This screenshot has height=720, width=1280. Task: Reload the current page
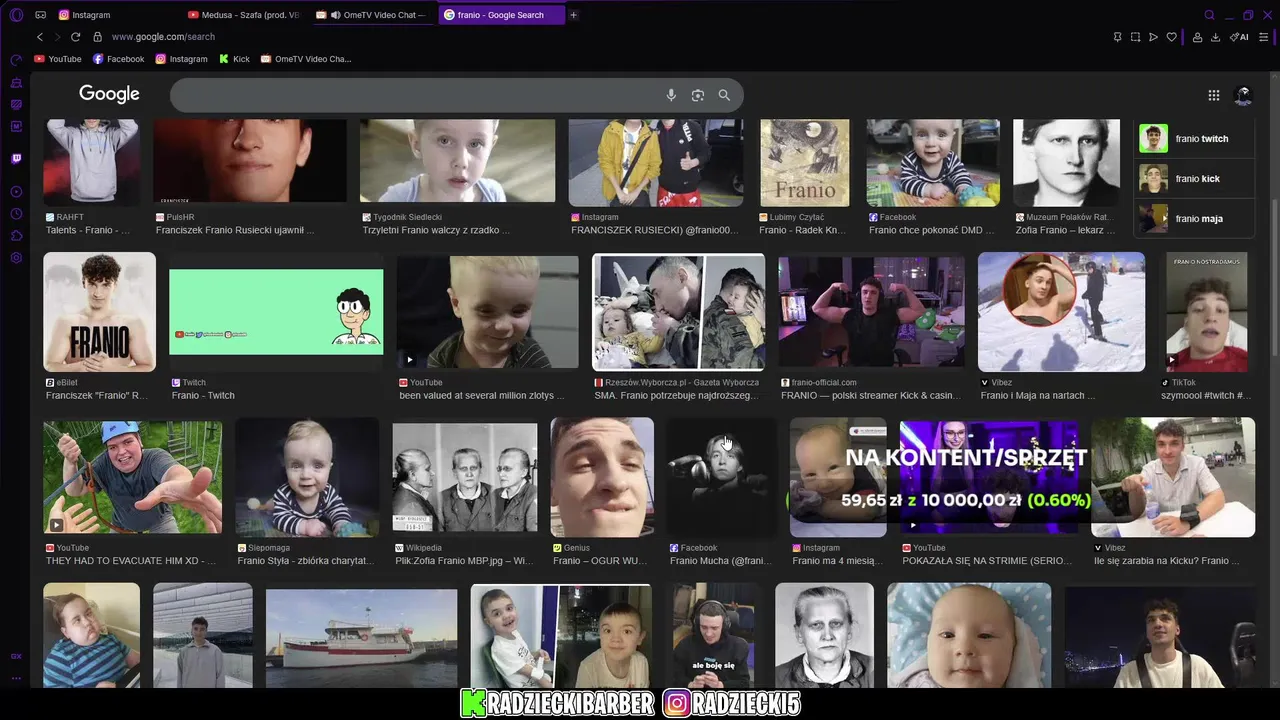click(x=75, y=37)
